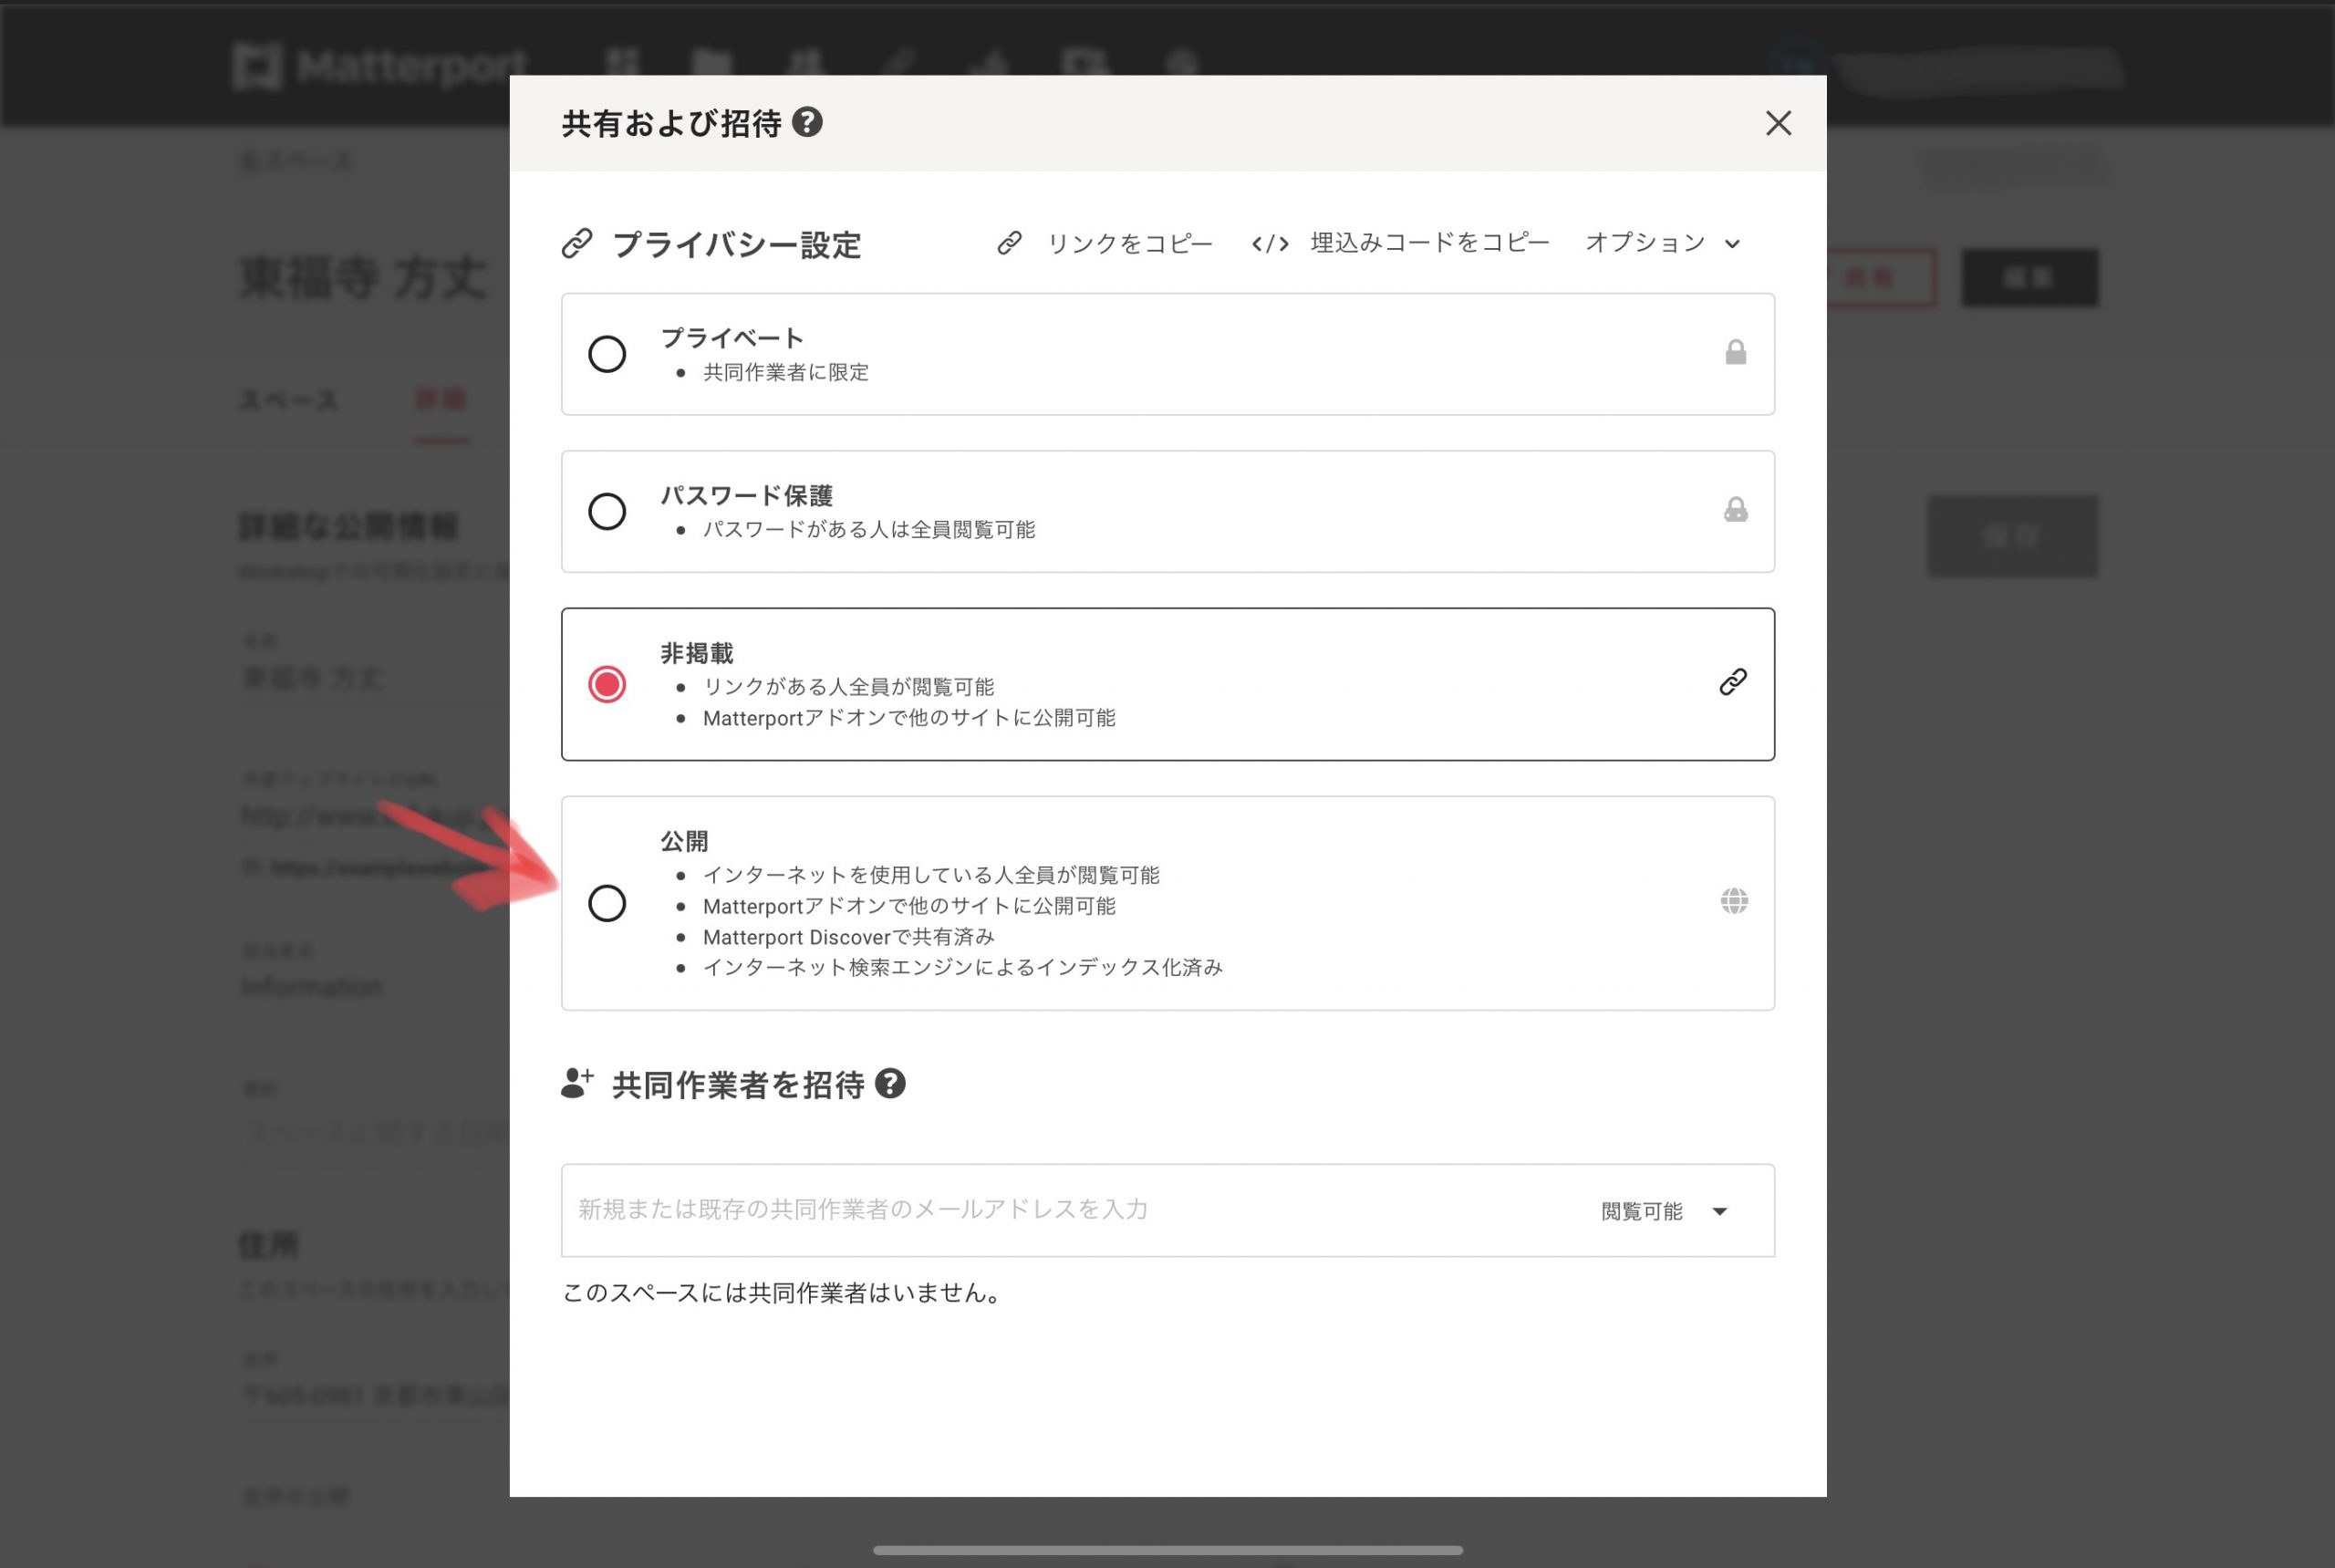Close the 共有および招待 dialog
This screenshot has height=1568, width=2335.
click(x=1777, y=123)
